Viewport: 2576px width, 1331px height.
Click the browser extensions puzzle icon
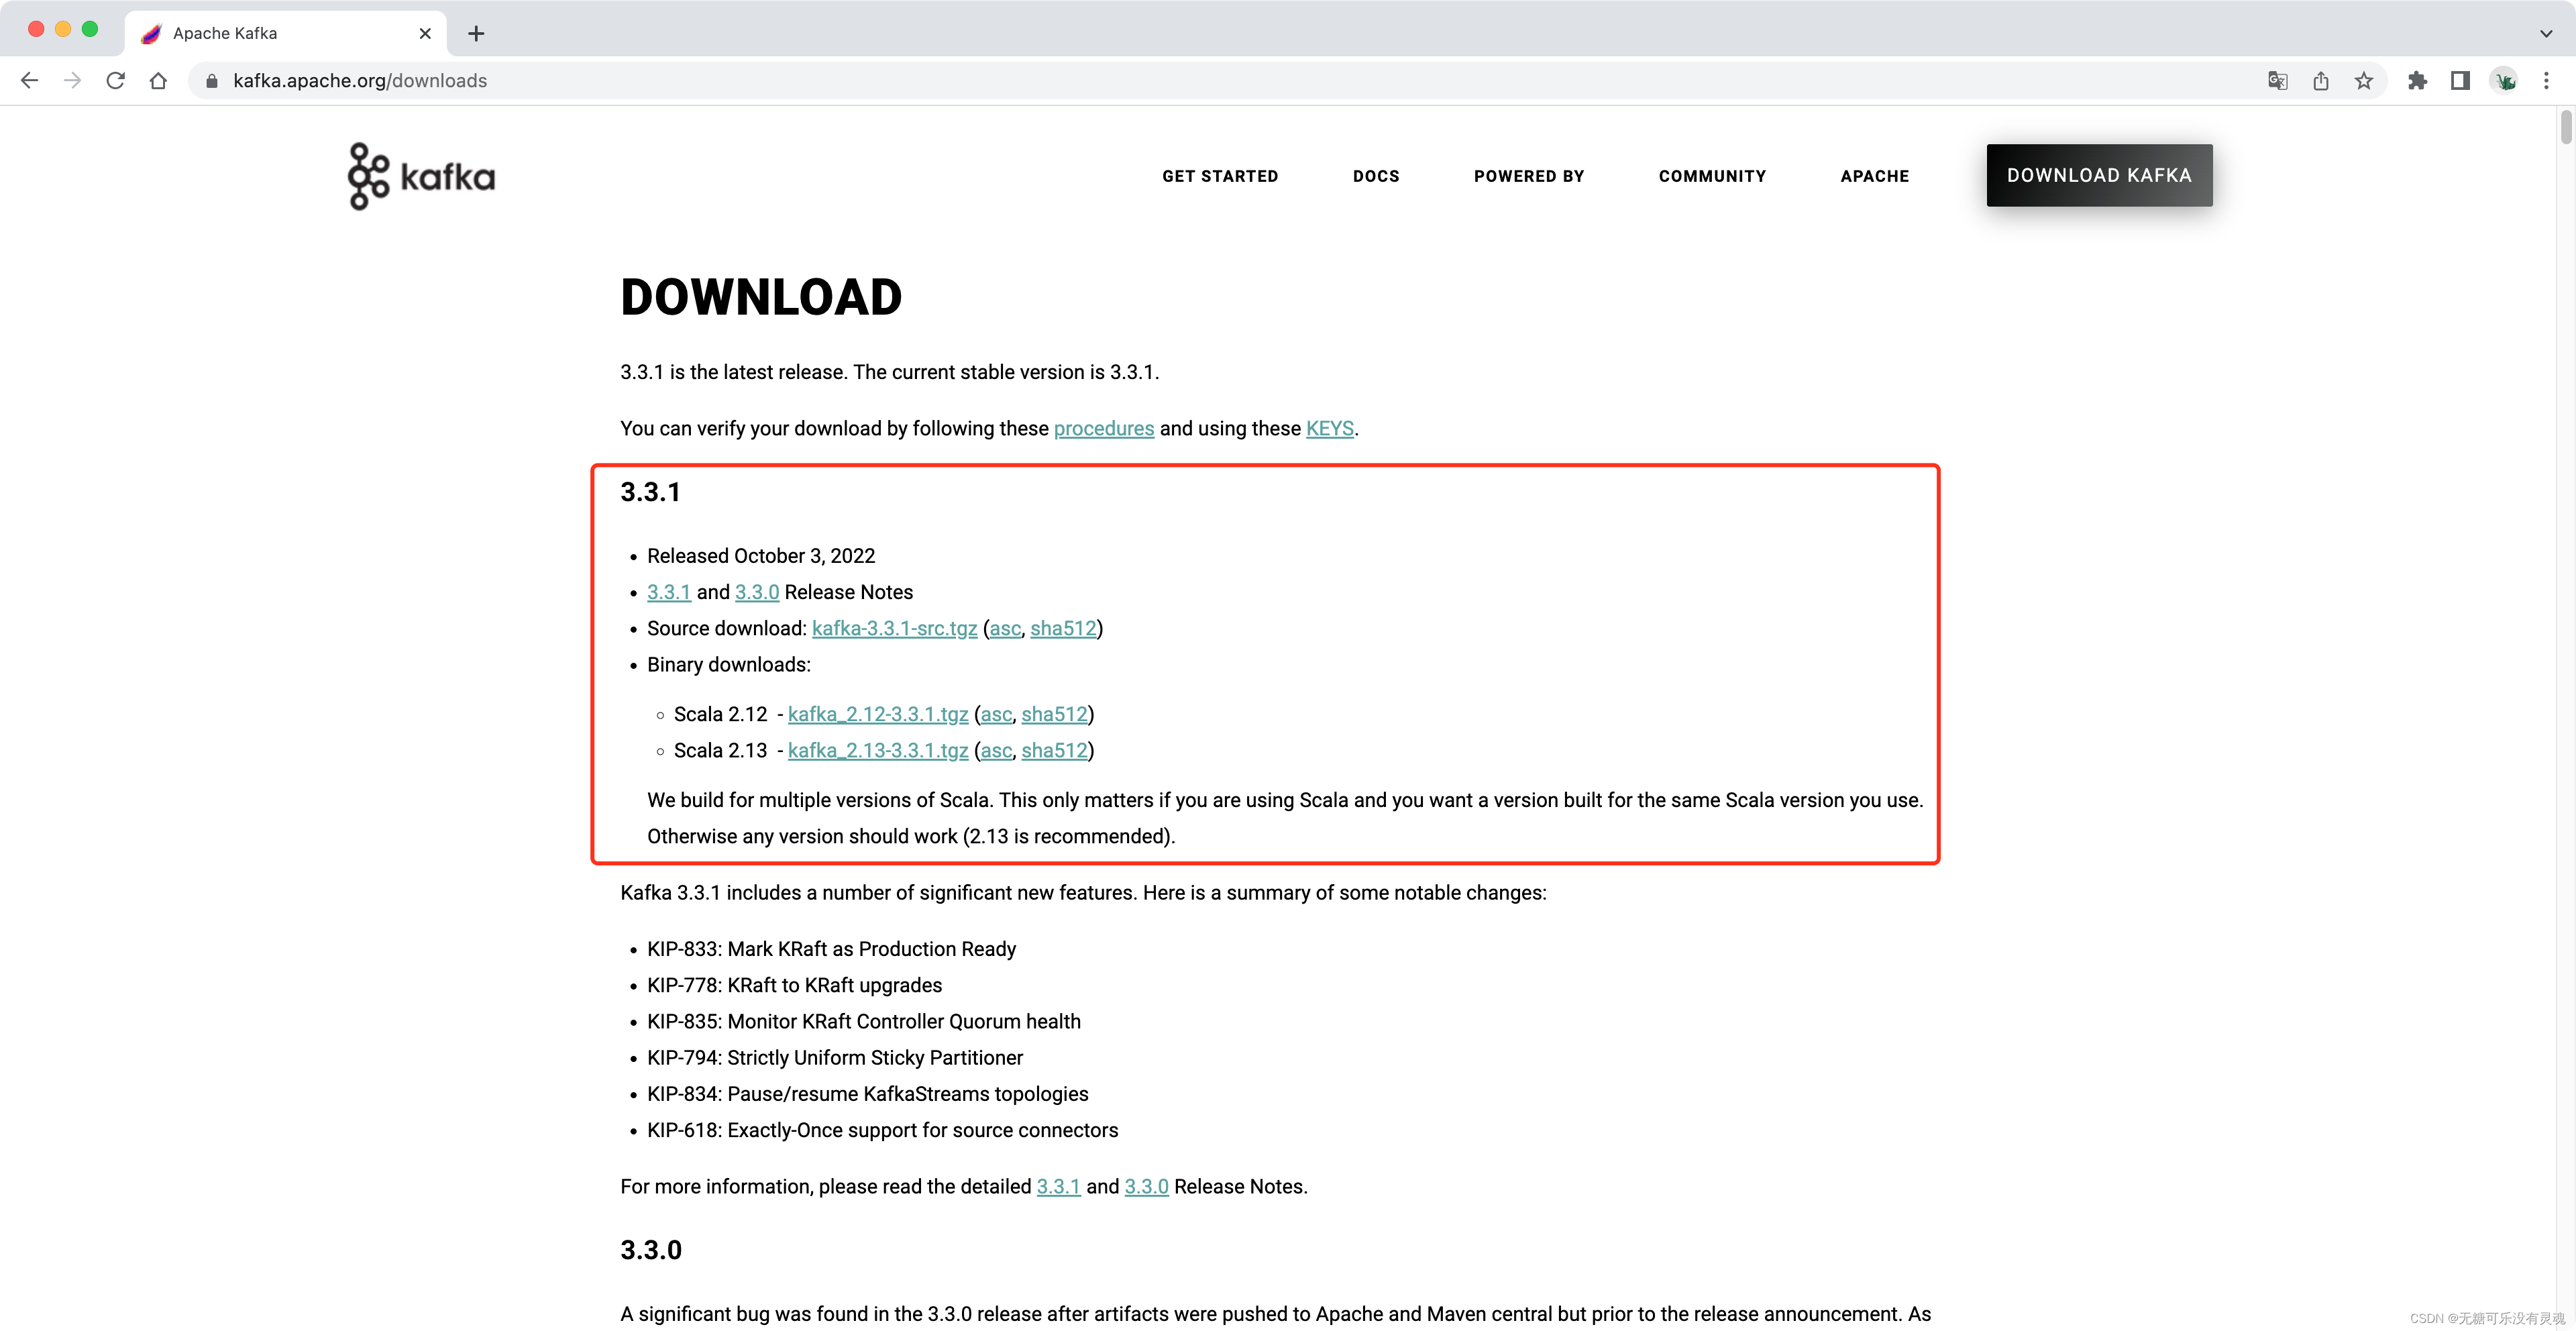2413,80
